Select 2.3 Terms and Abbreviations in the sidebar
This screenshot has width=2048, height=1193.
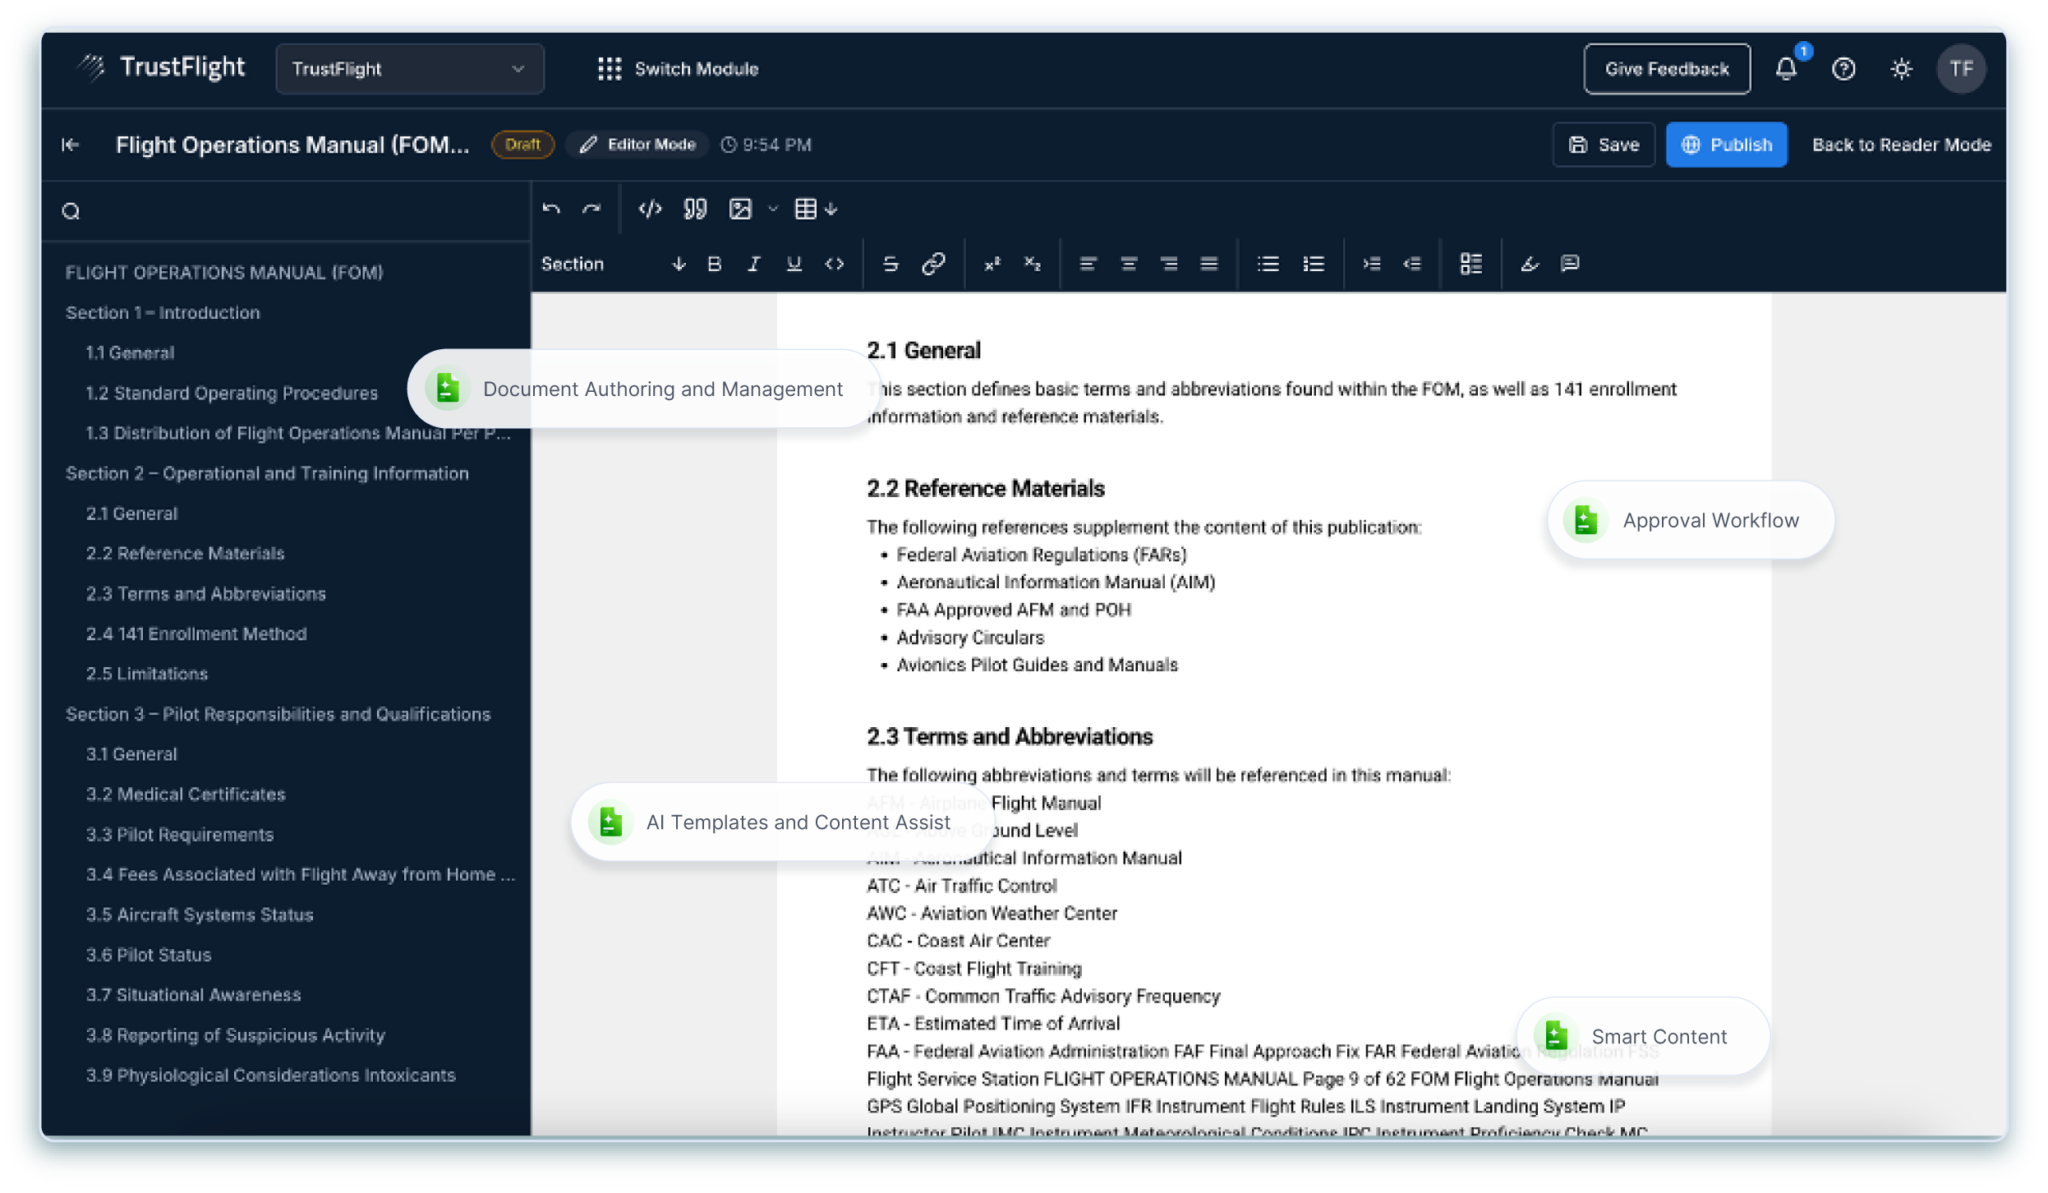205,593
